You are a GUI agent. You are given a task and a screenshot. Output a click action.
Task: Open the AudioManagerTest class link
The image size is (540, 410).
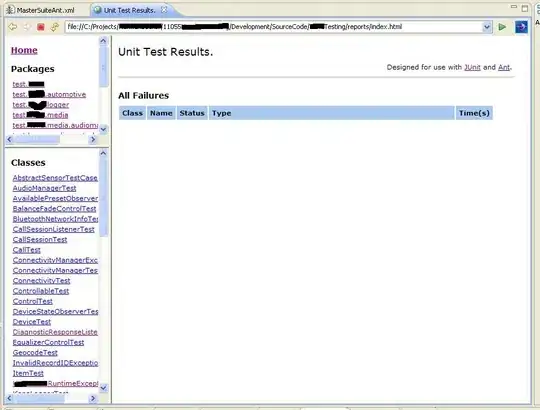click(44, 188)
